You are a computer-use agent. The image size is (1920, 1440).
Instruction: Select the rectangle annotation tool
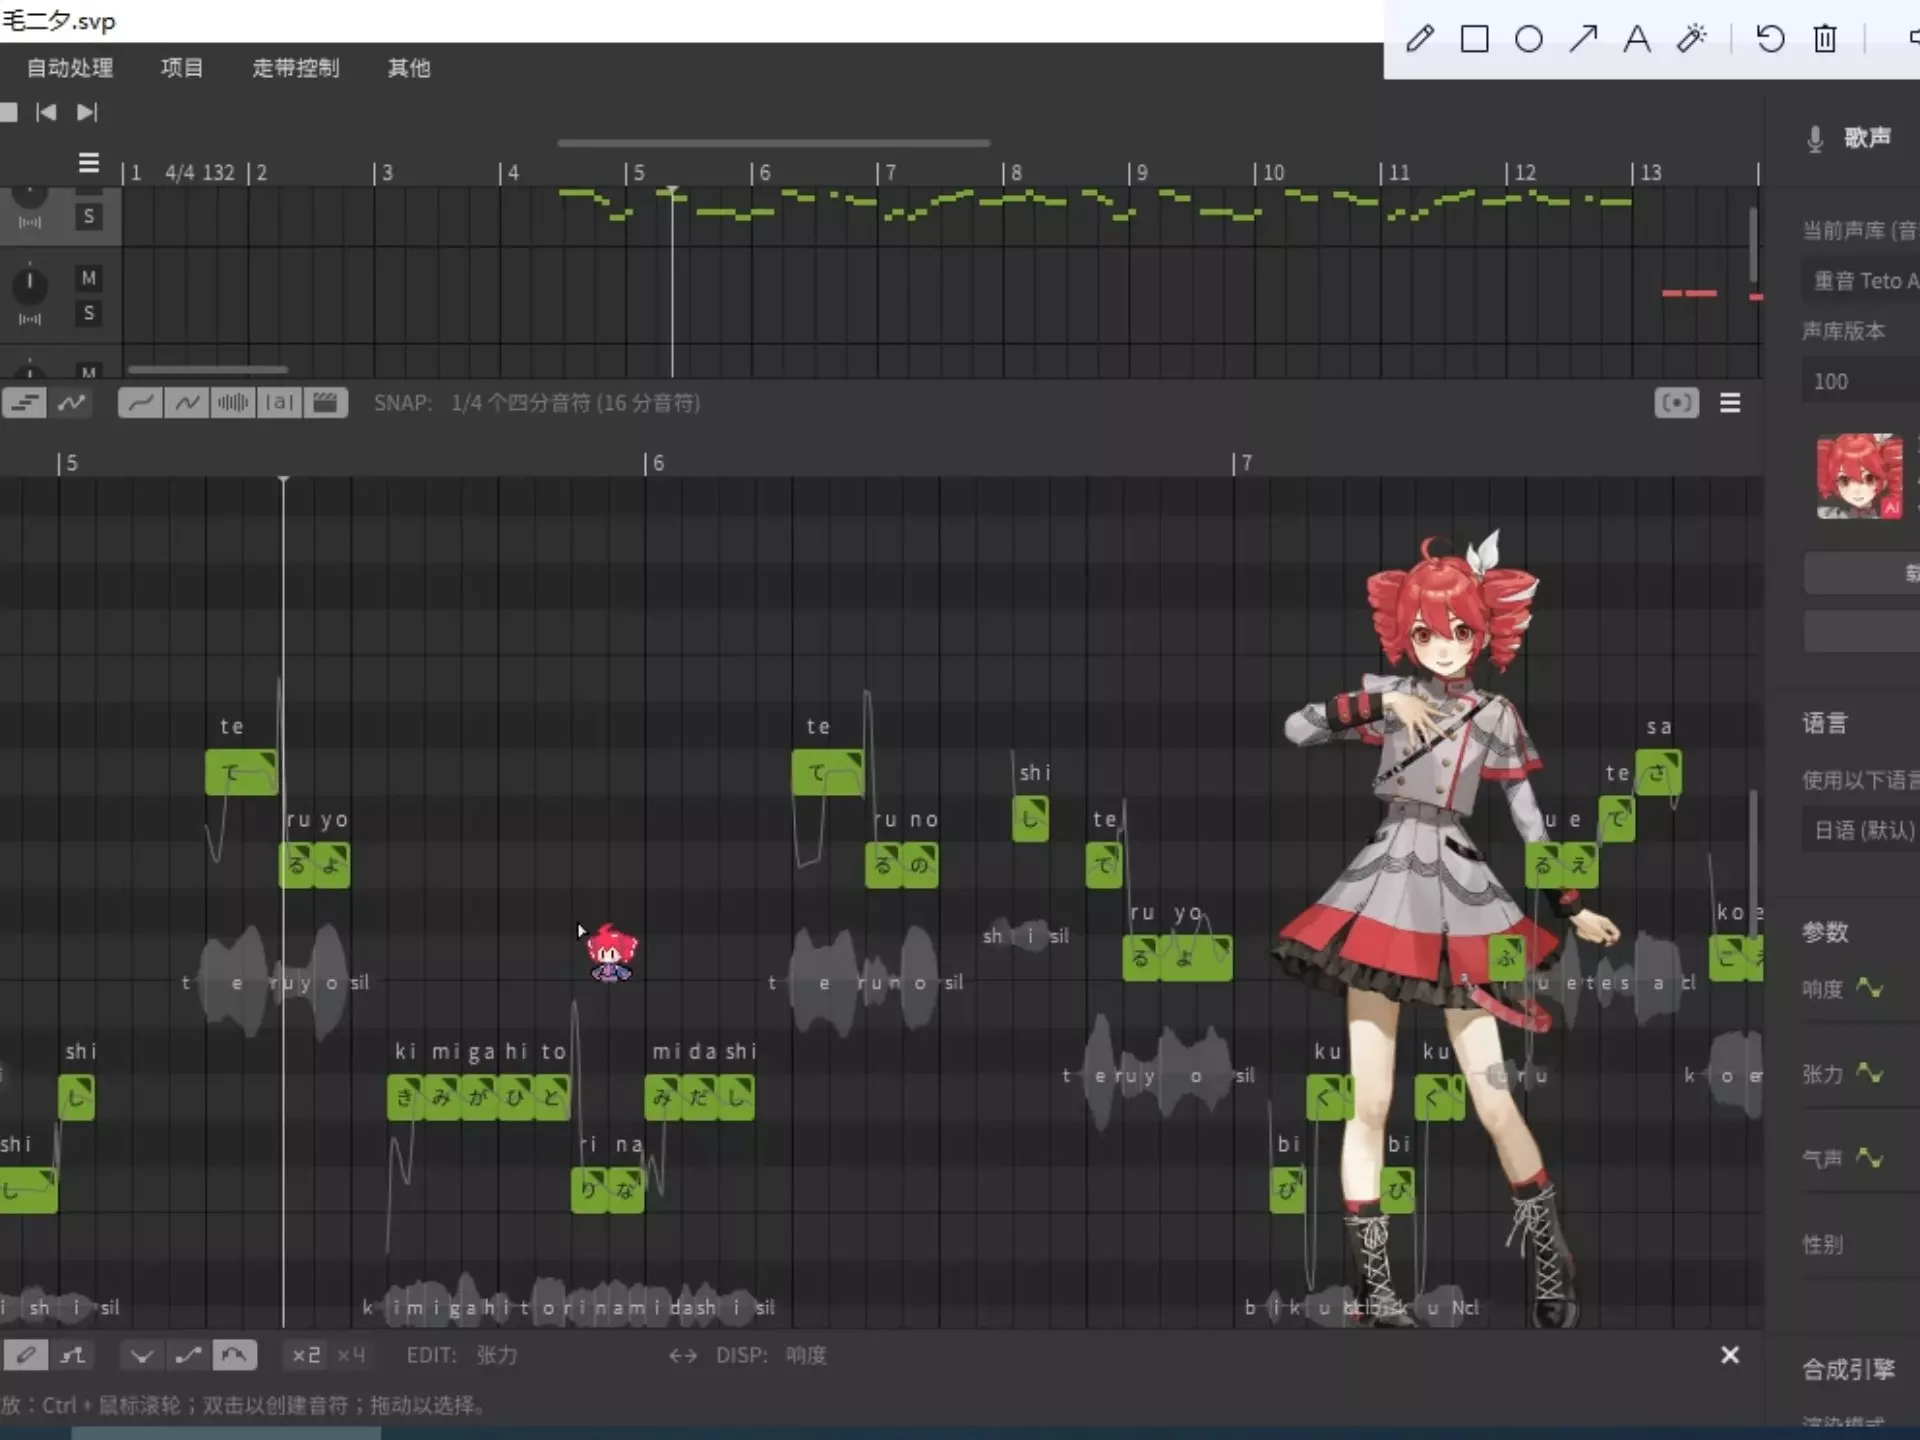coord(1474,39)
